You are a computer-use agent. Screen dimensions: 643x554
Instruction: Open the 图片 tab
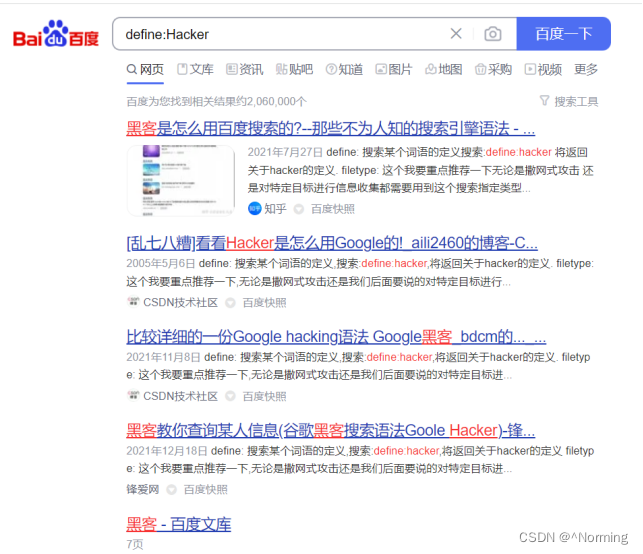coord(394,69)
